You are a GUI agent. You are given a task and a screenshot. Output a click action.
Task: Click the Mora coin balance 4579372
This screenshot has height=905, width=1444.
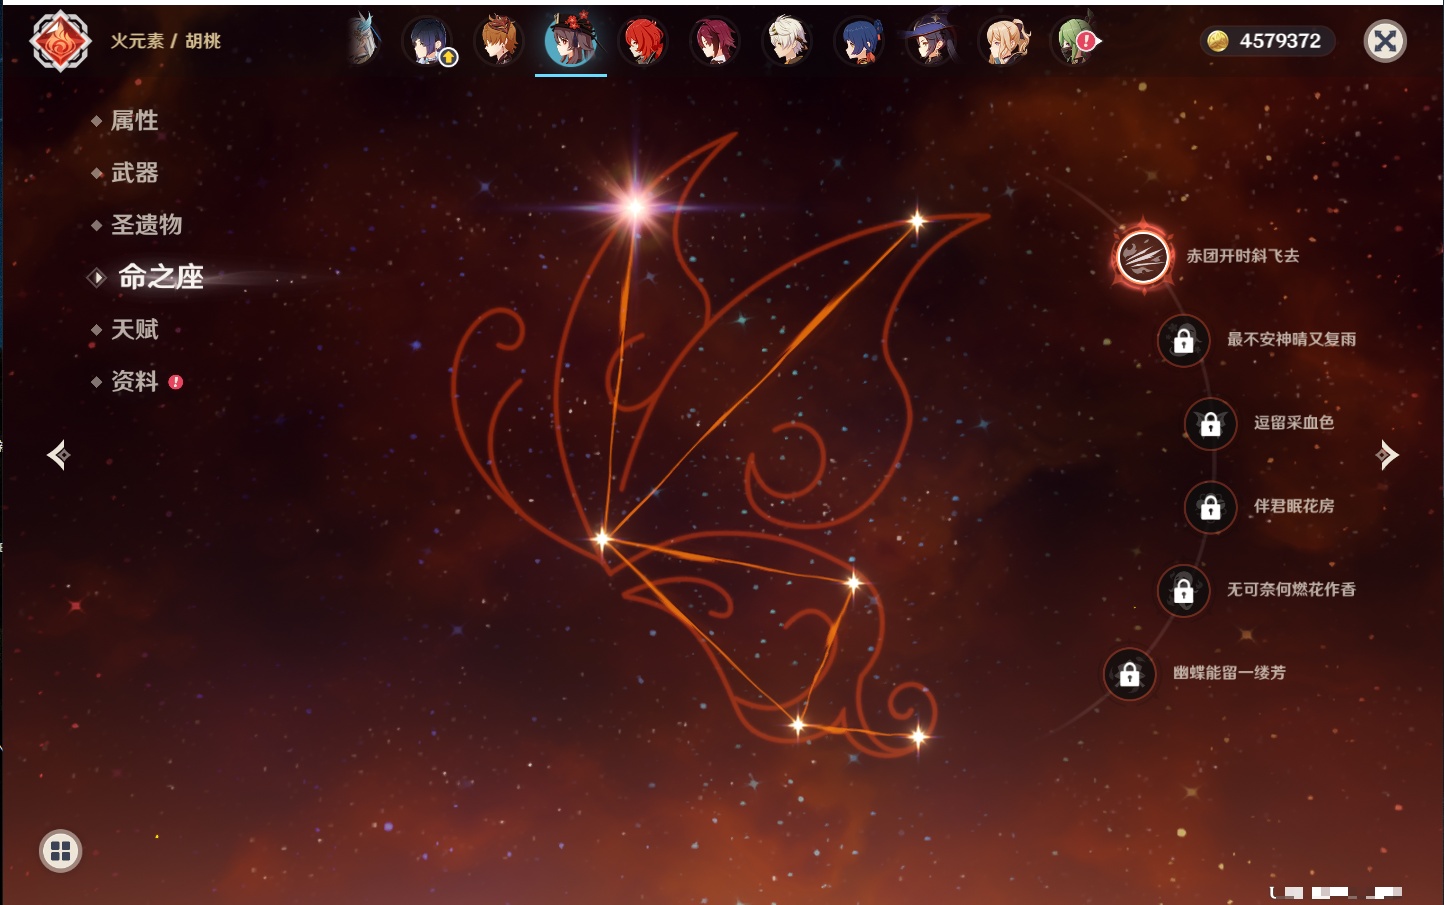1267,41
